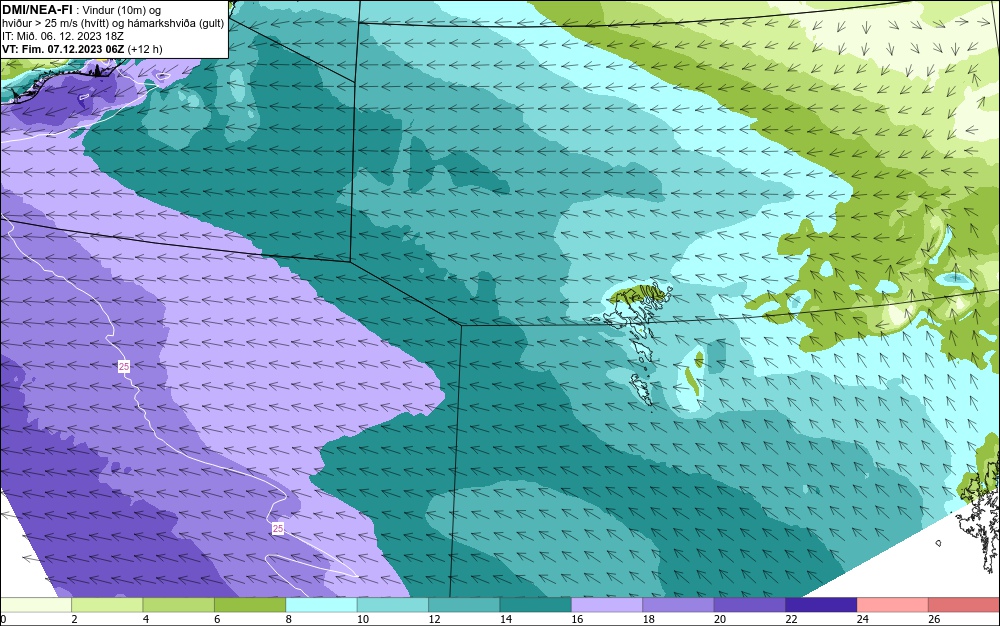Screen dimensions: 1000x626
Task: Click the legend value '18'
Action: 649,619
